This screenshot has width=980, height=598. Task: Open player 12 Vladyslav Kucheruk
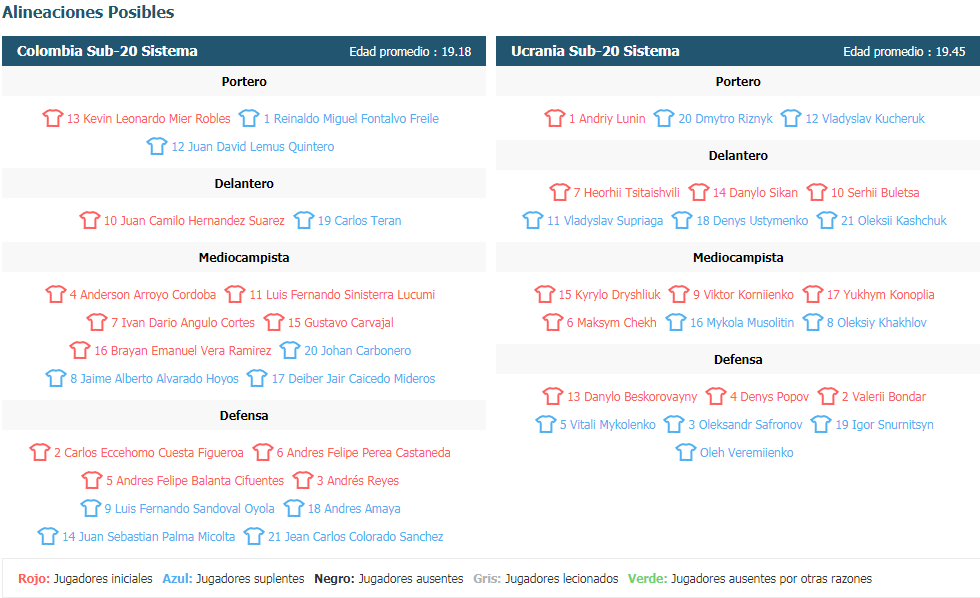[865, 119]
